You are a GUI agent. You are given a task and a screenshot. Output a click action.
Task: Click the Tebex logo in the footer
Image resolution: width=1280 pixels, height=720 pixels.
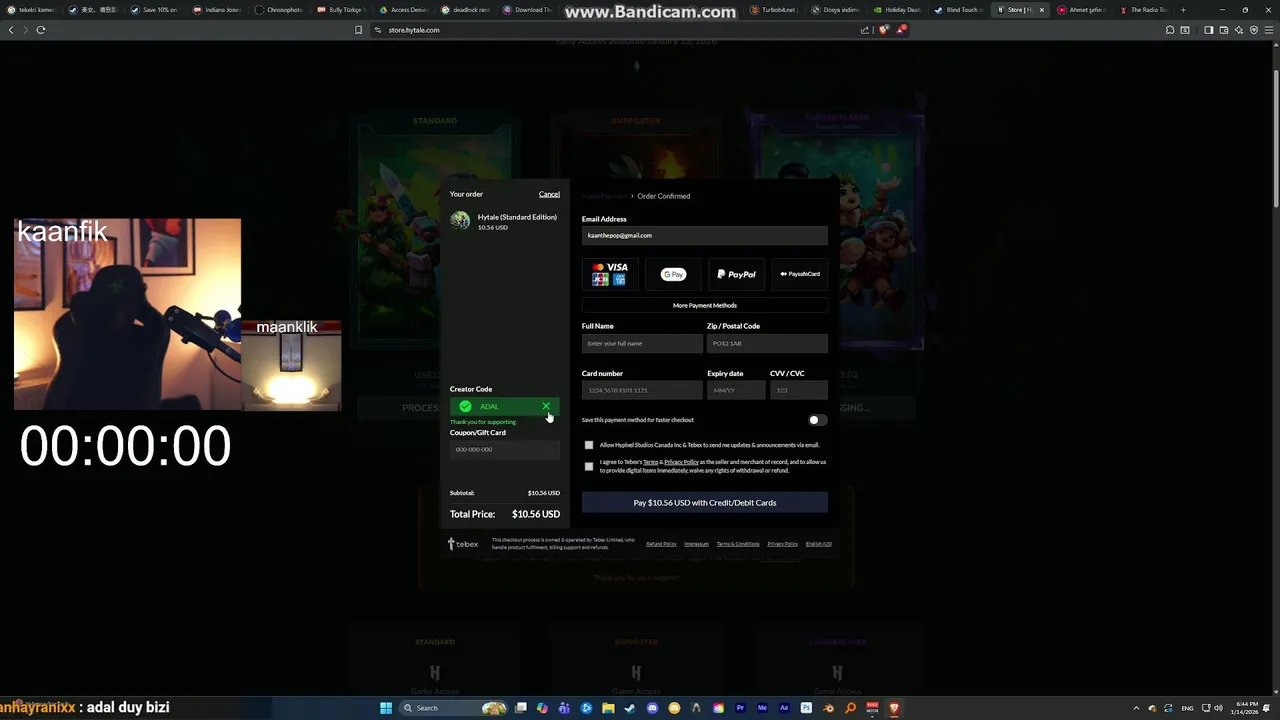click(463, 544)
